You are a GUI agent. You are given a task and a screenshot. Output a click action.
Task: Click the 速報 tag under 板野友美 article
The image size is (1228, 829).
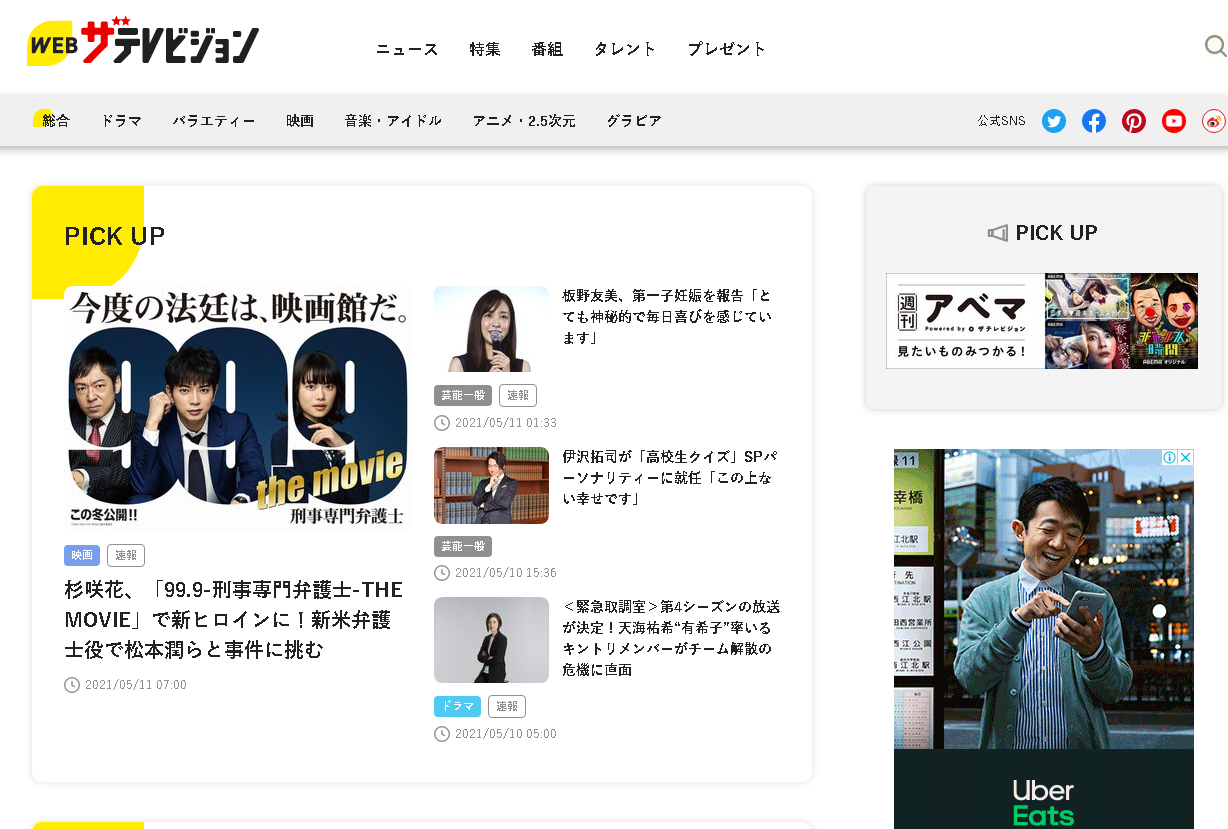pyautogui.click(x=518, y=395)
